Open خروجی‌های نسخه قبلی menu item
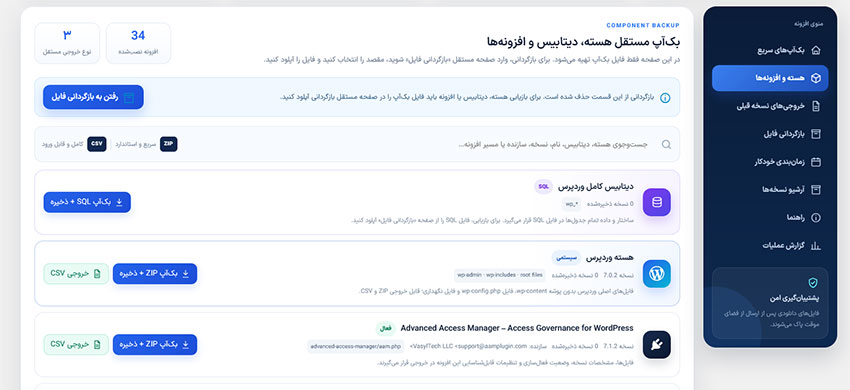Viewport: 850px width, 390px height. (770, 106)
